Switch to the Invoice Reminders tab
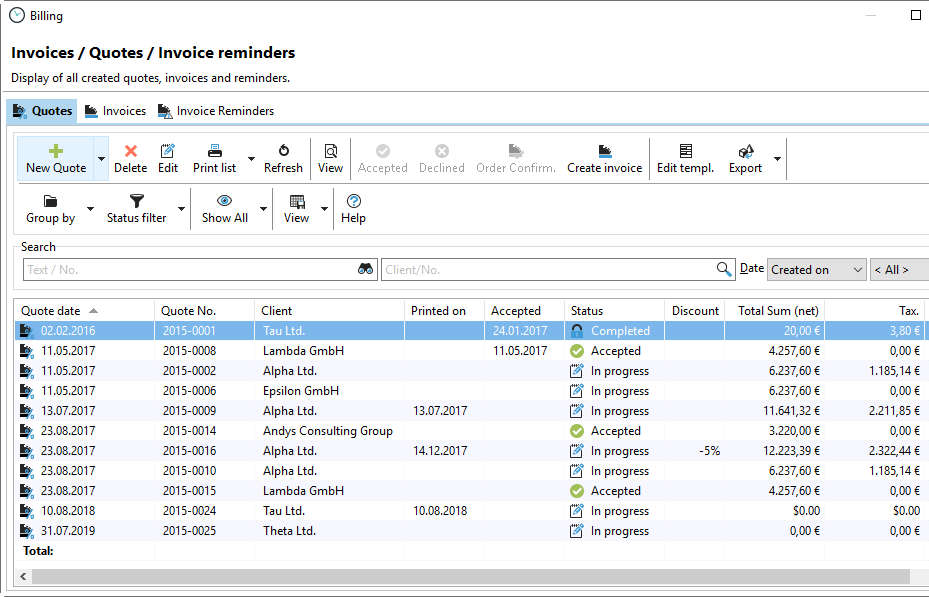 click(x=216, y=111)
